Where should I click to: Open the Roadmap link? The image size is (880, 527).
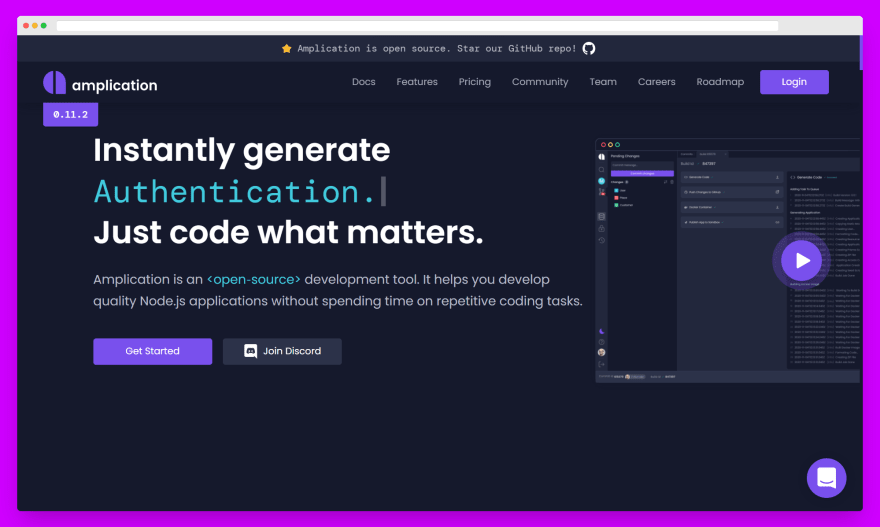click(720, 82)
